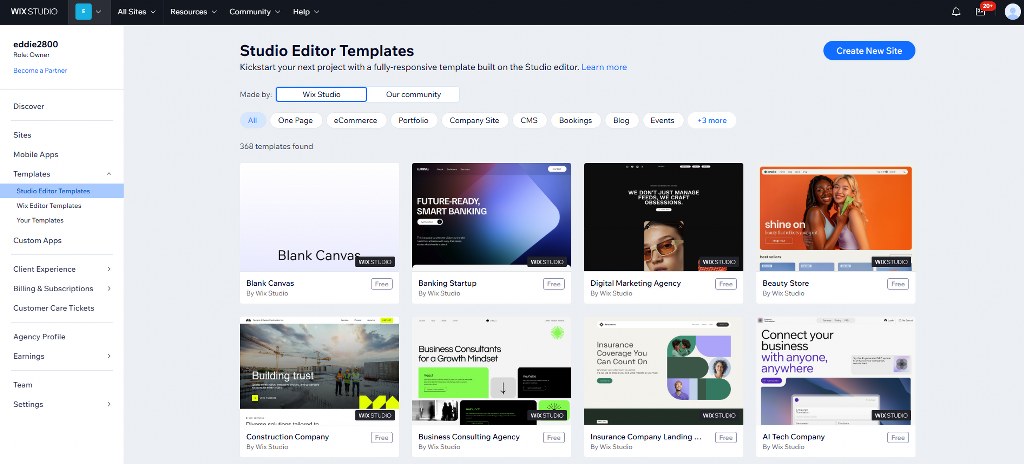Expand the workspace switcher dropdown arrow

click(x=99, y=12)
